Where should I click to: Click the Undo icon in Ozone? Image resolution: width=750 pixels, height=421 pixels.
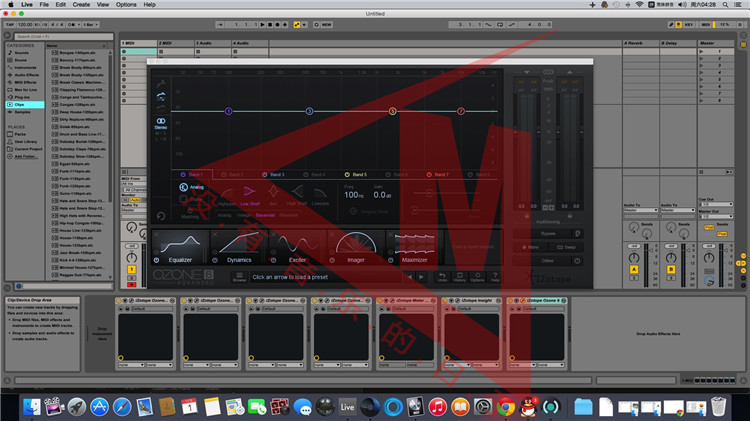tap(442, 277)
